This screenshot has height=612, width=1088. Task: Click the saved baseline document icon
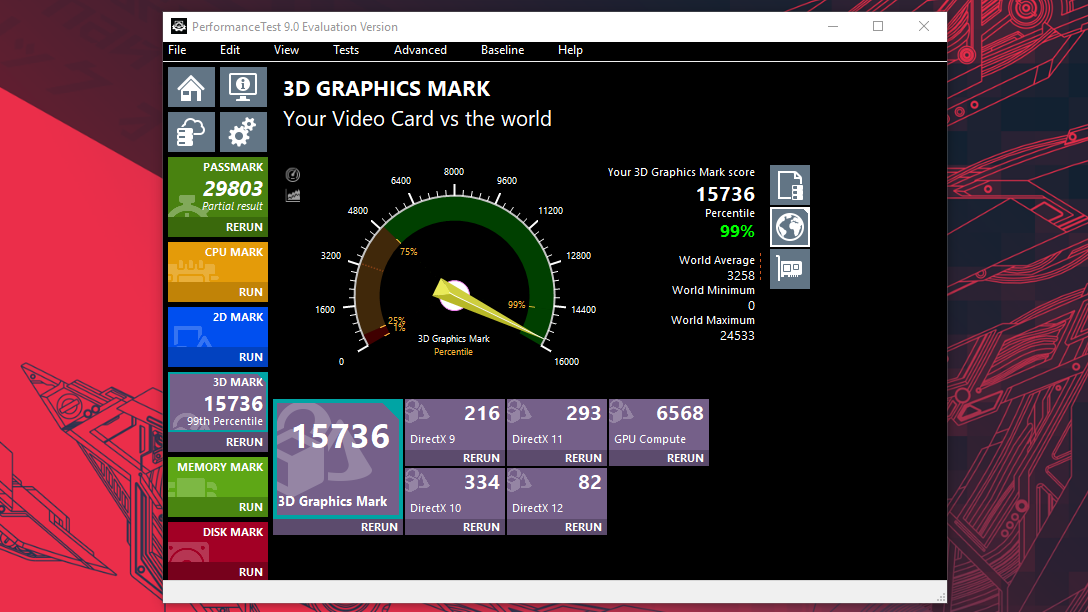click(790, 185)
